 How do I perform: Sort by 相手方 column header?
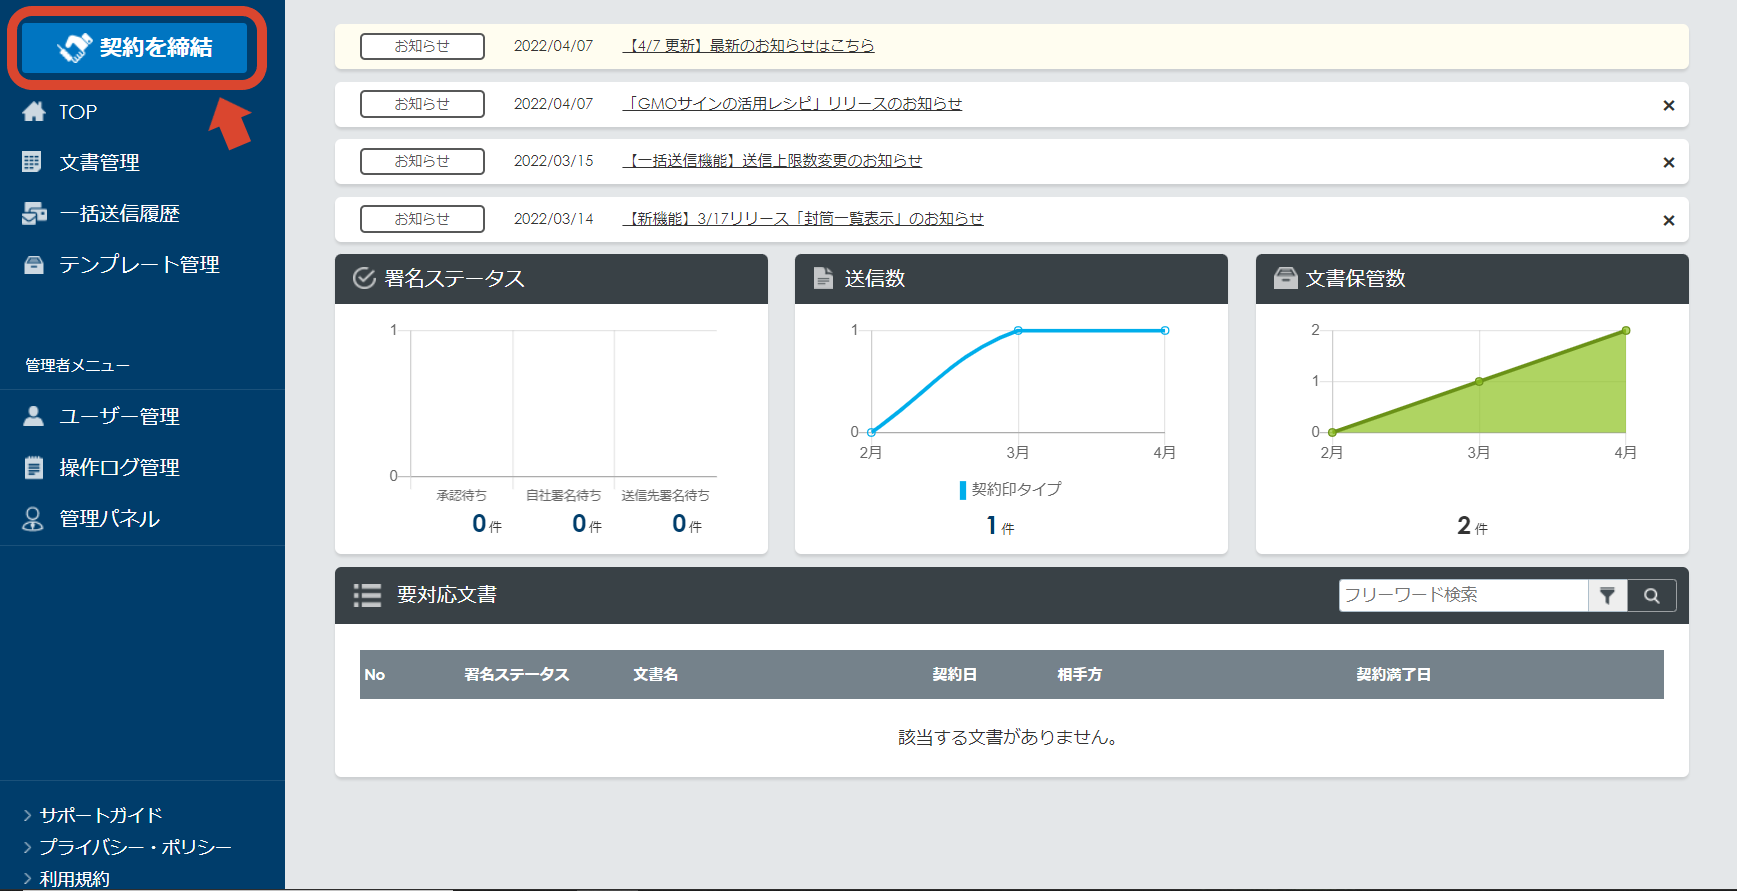click(1080, 675)
